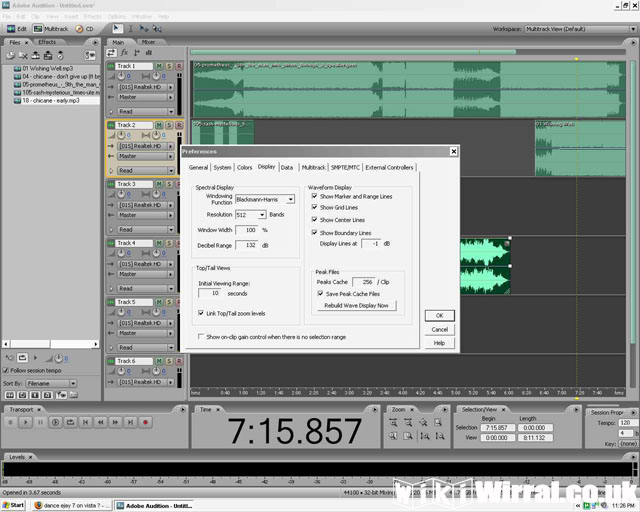Click Cancel in Preferences dialog

tap(440, 329)
